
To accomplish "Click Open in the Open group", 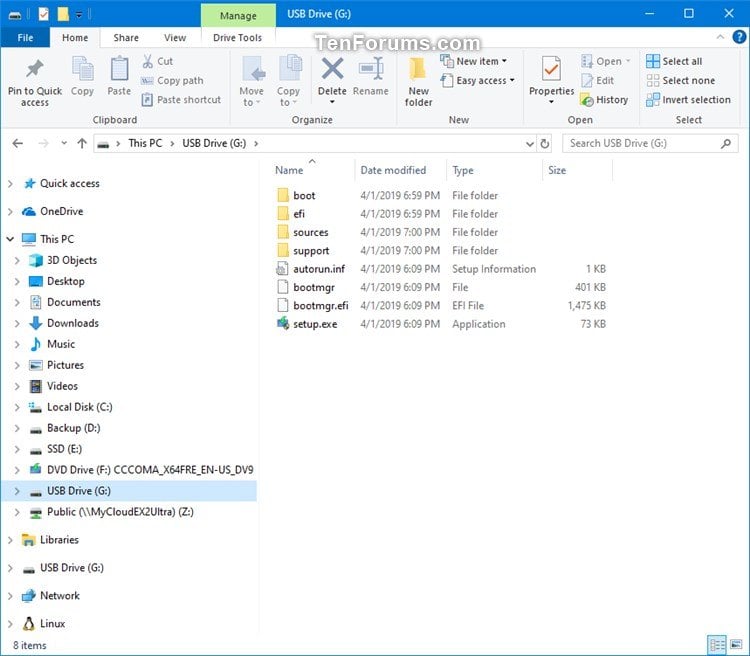I will [606, 61].
